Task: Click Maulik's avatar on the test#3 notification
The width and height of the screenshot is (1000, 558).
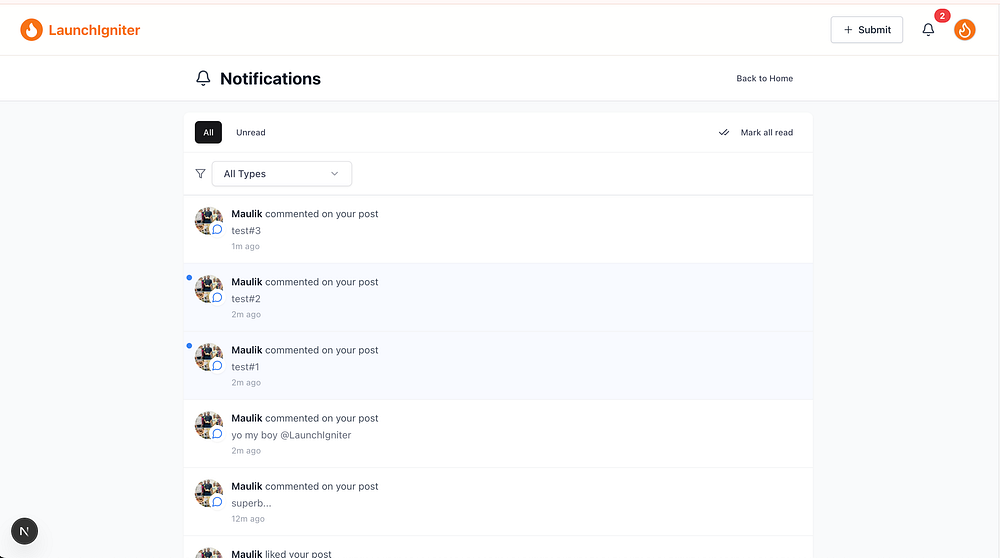Action: pos(207,220)
